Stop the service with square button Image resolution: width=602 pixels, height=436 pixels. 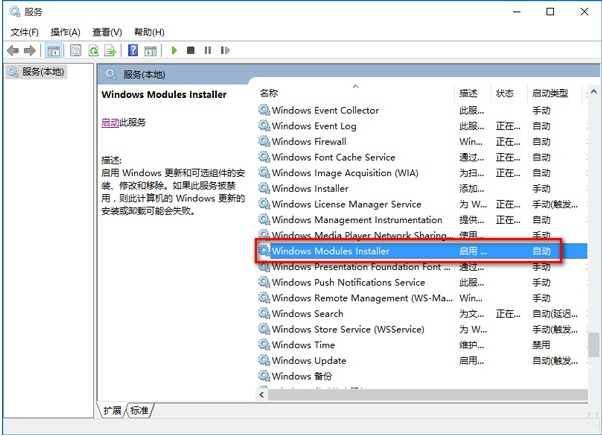coord(190,50)
